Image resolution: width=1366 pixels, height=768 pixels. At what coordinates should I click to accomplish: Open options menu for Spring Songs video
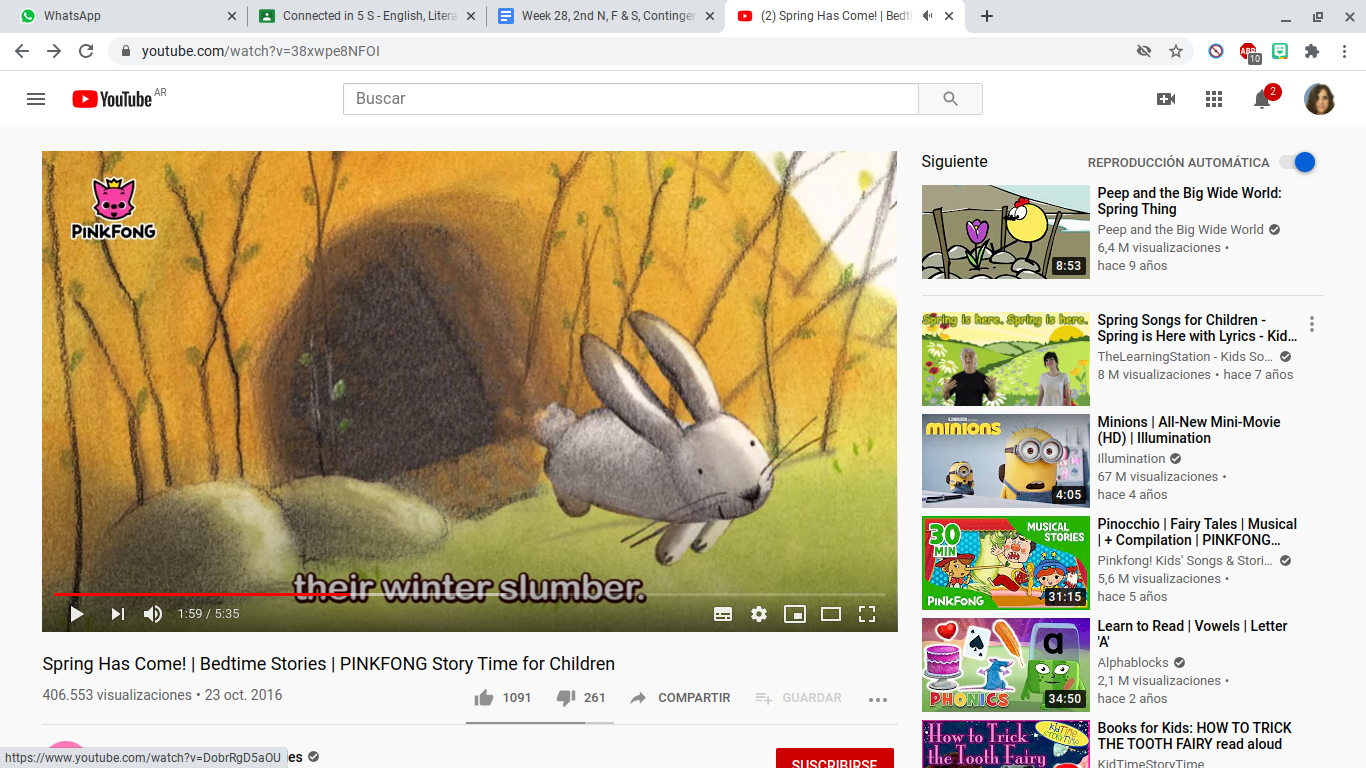1311,324
